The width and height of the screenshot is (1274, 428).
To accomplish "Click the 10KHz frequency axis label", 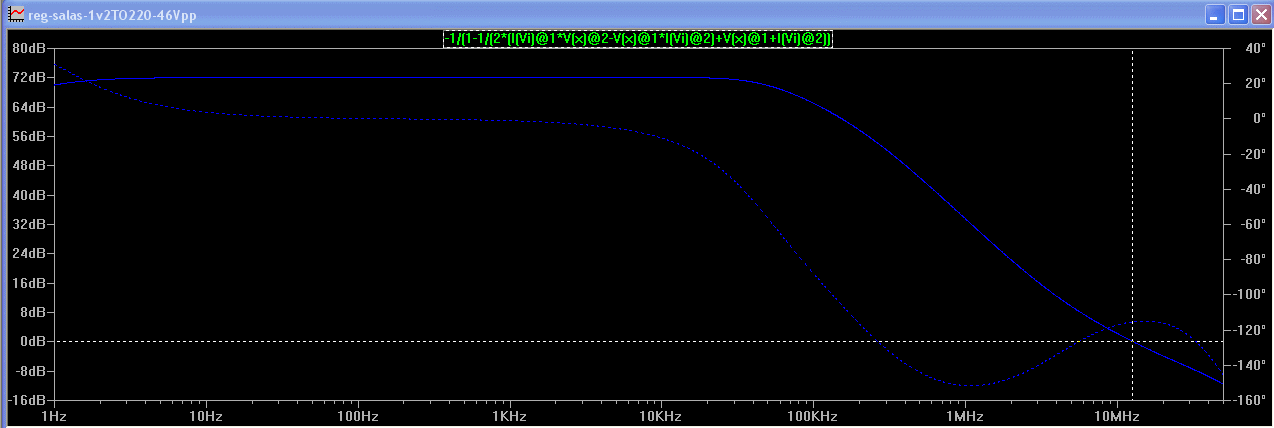I will [661, 415].
